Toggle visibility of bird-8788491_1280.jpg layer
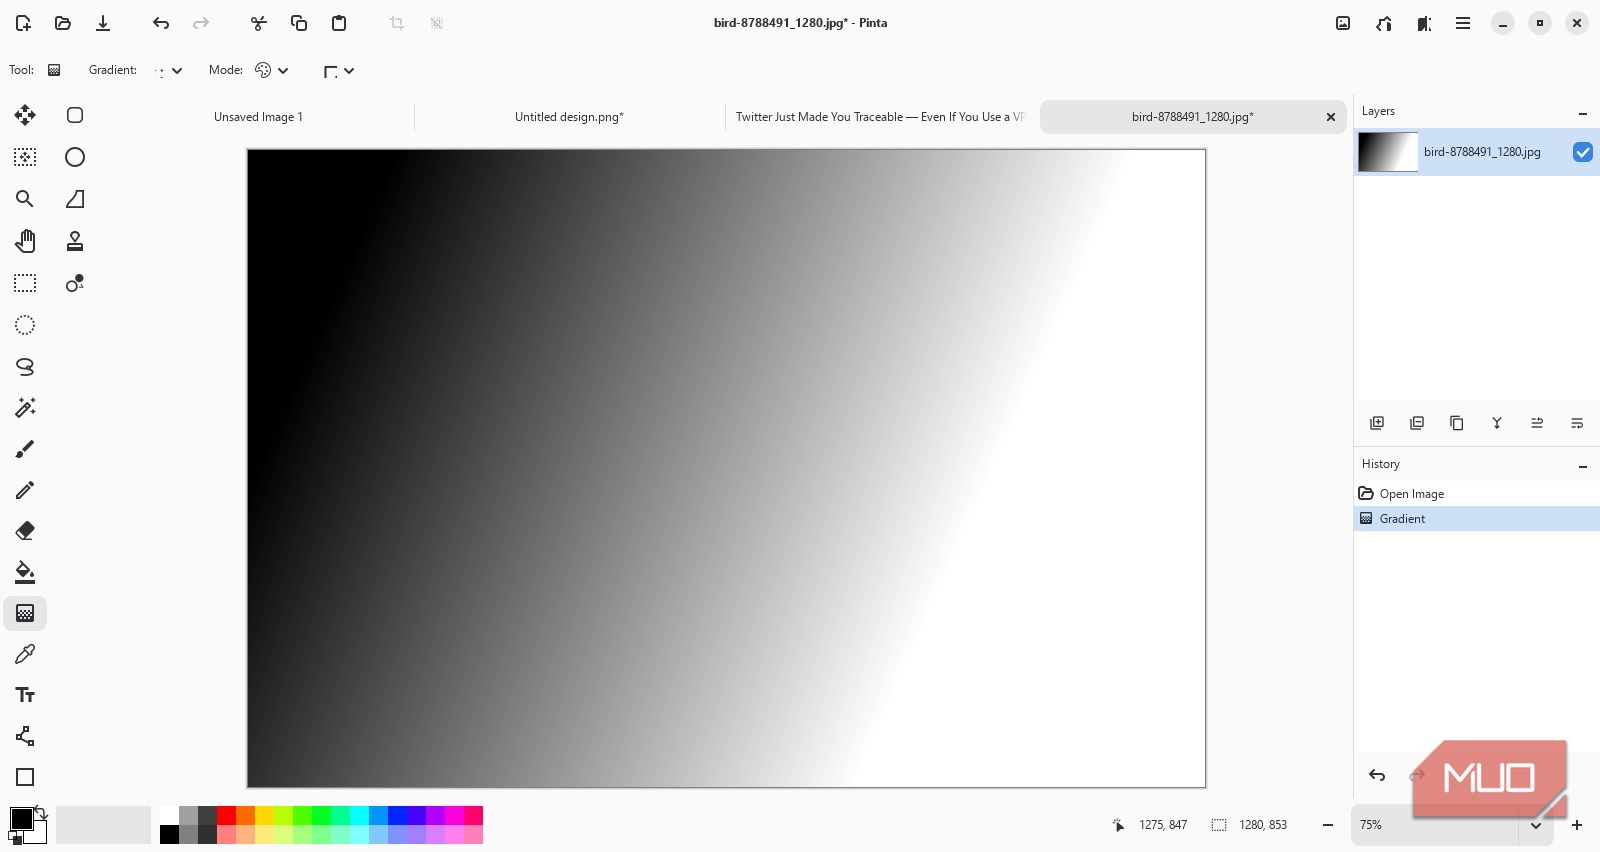The image size is (1600, 852). tap(1583, 152)
